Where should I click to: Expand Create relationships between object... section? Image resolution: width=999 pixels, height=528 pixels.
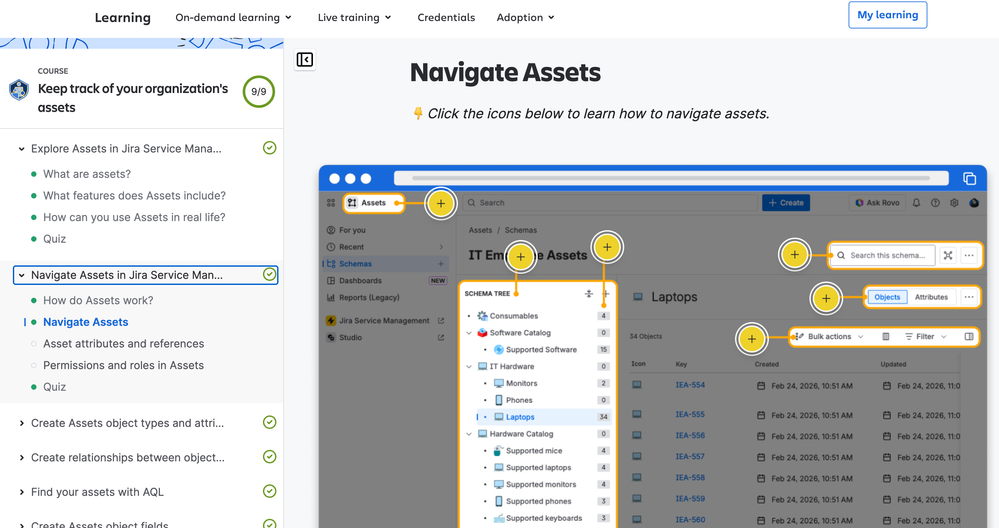pyautogui.click(x=21, y=457)
